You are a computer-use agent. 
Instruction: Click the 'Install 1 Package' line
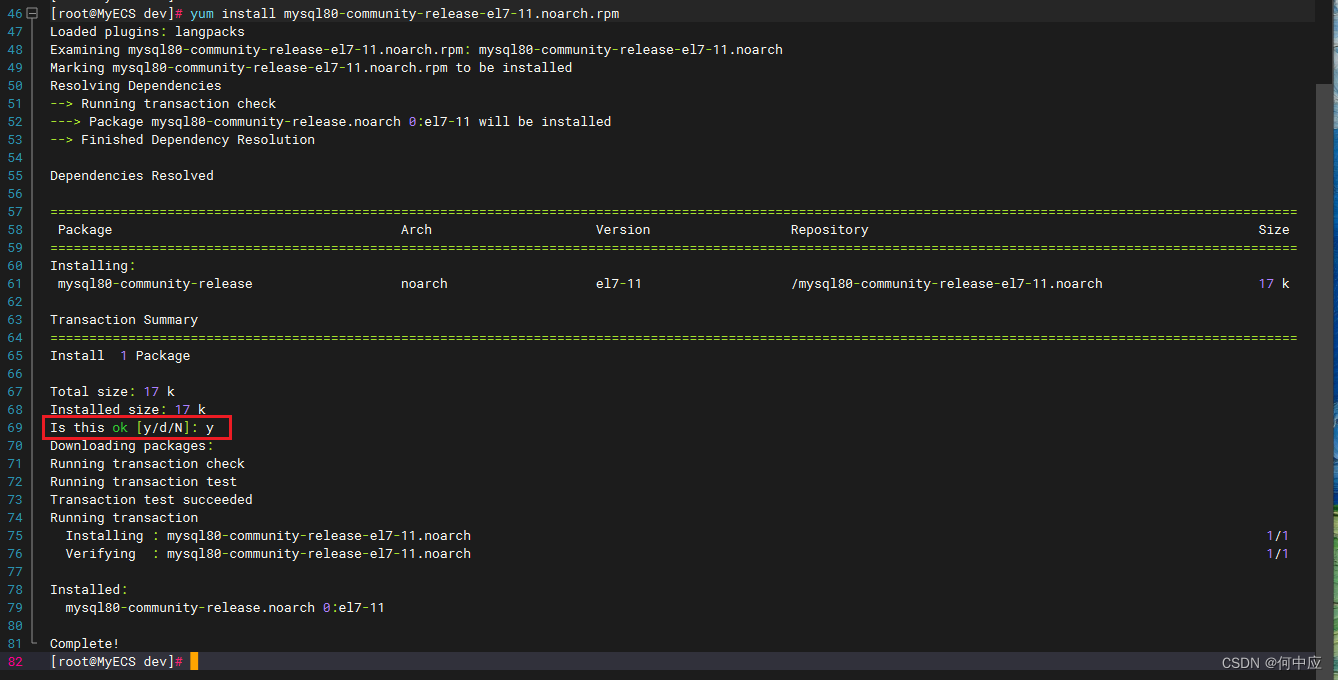click(x=120, y=356)
